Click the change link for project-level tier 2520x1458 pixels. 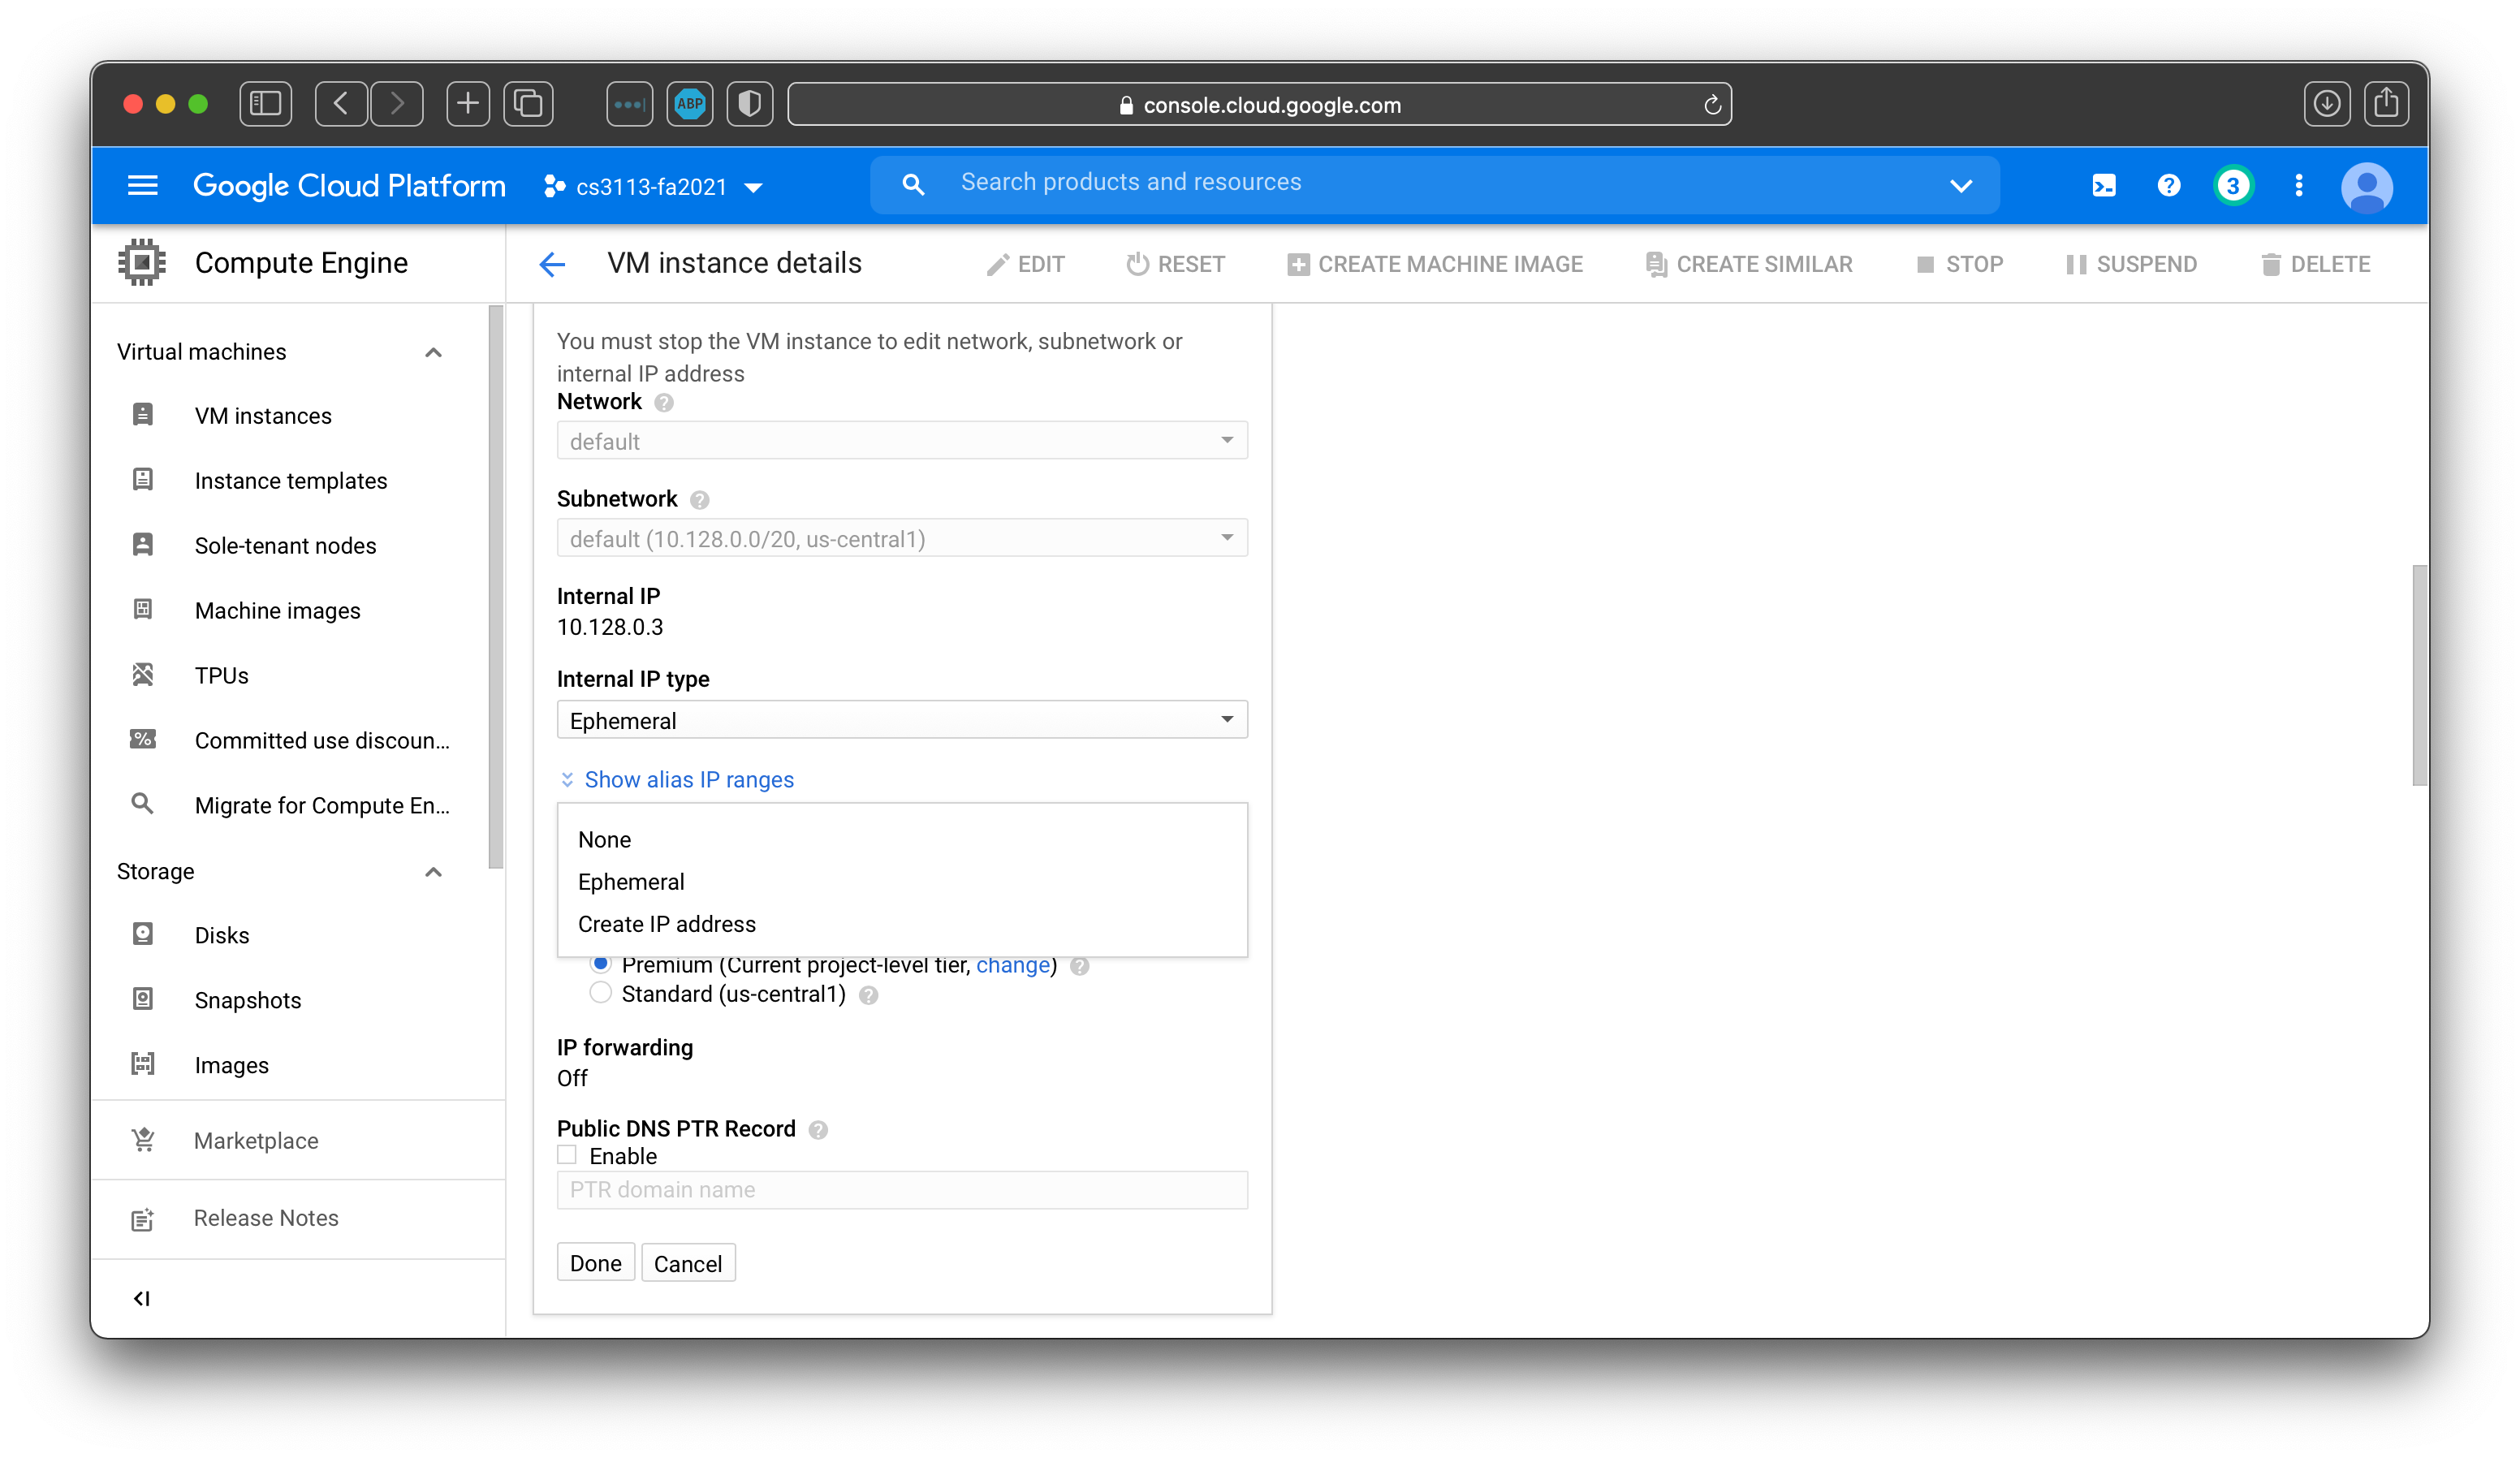click(1013, 965)
